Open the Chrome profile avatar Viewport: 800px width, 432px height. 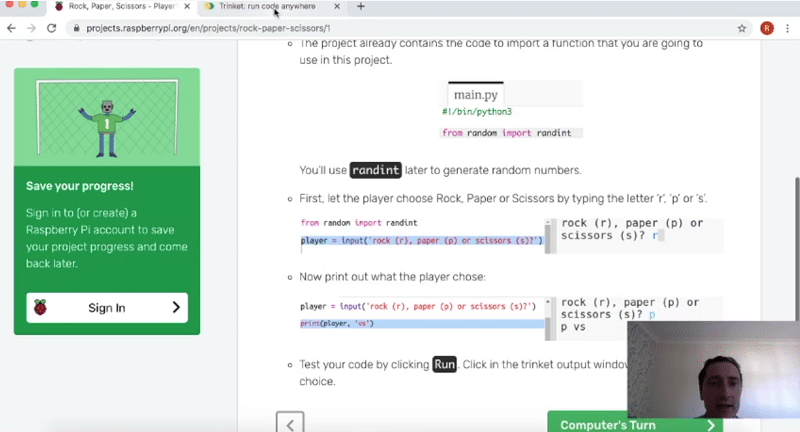click(x=767, y=29)
